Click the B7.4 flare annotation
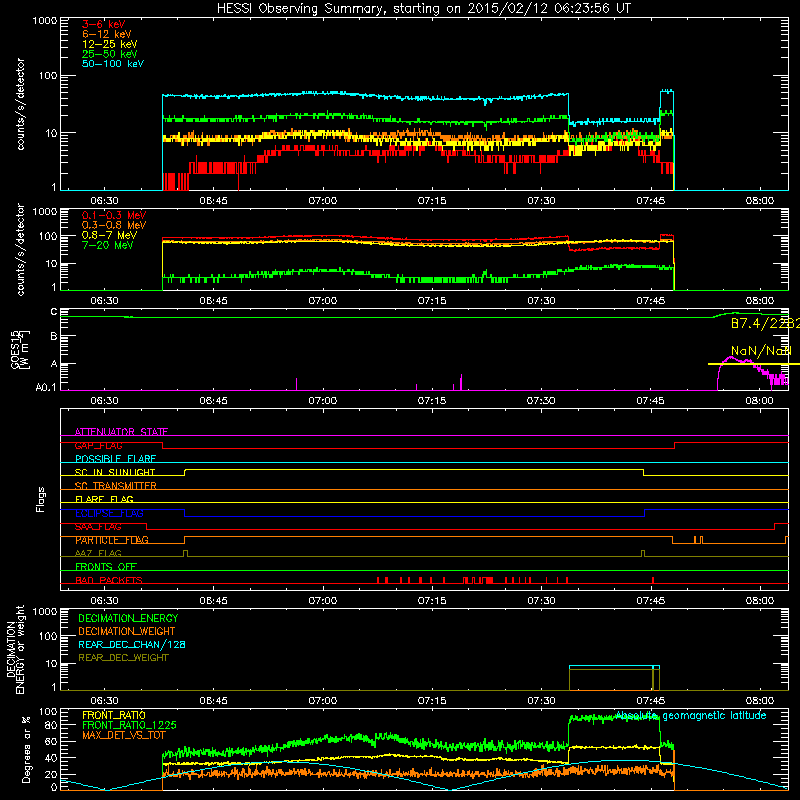This screenshot has width=800, height=800. pyautogui.click(x=765, y=323)
